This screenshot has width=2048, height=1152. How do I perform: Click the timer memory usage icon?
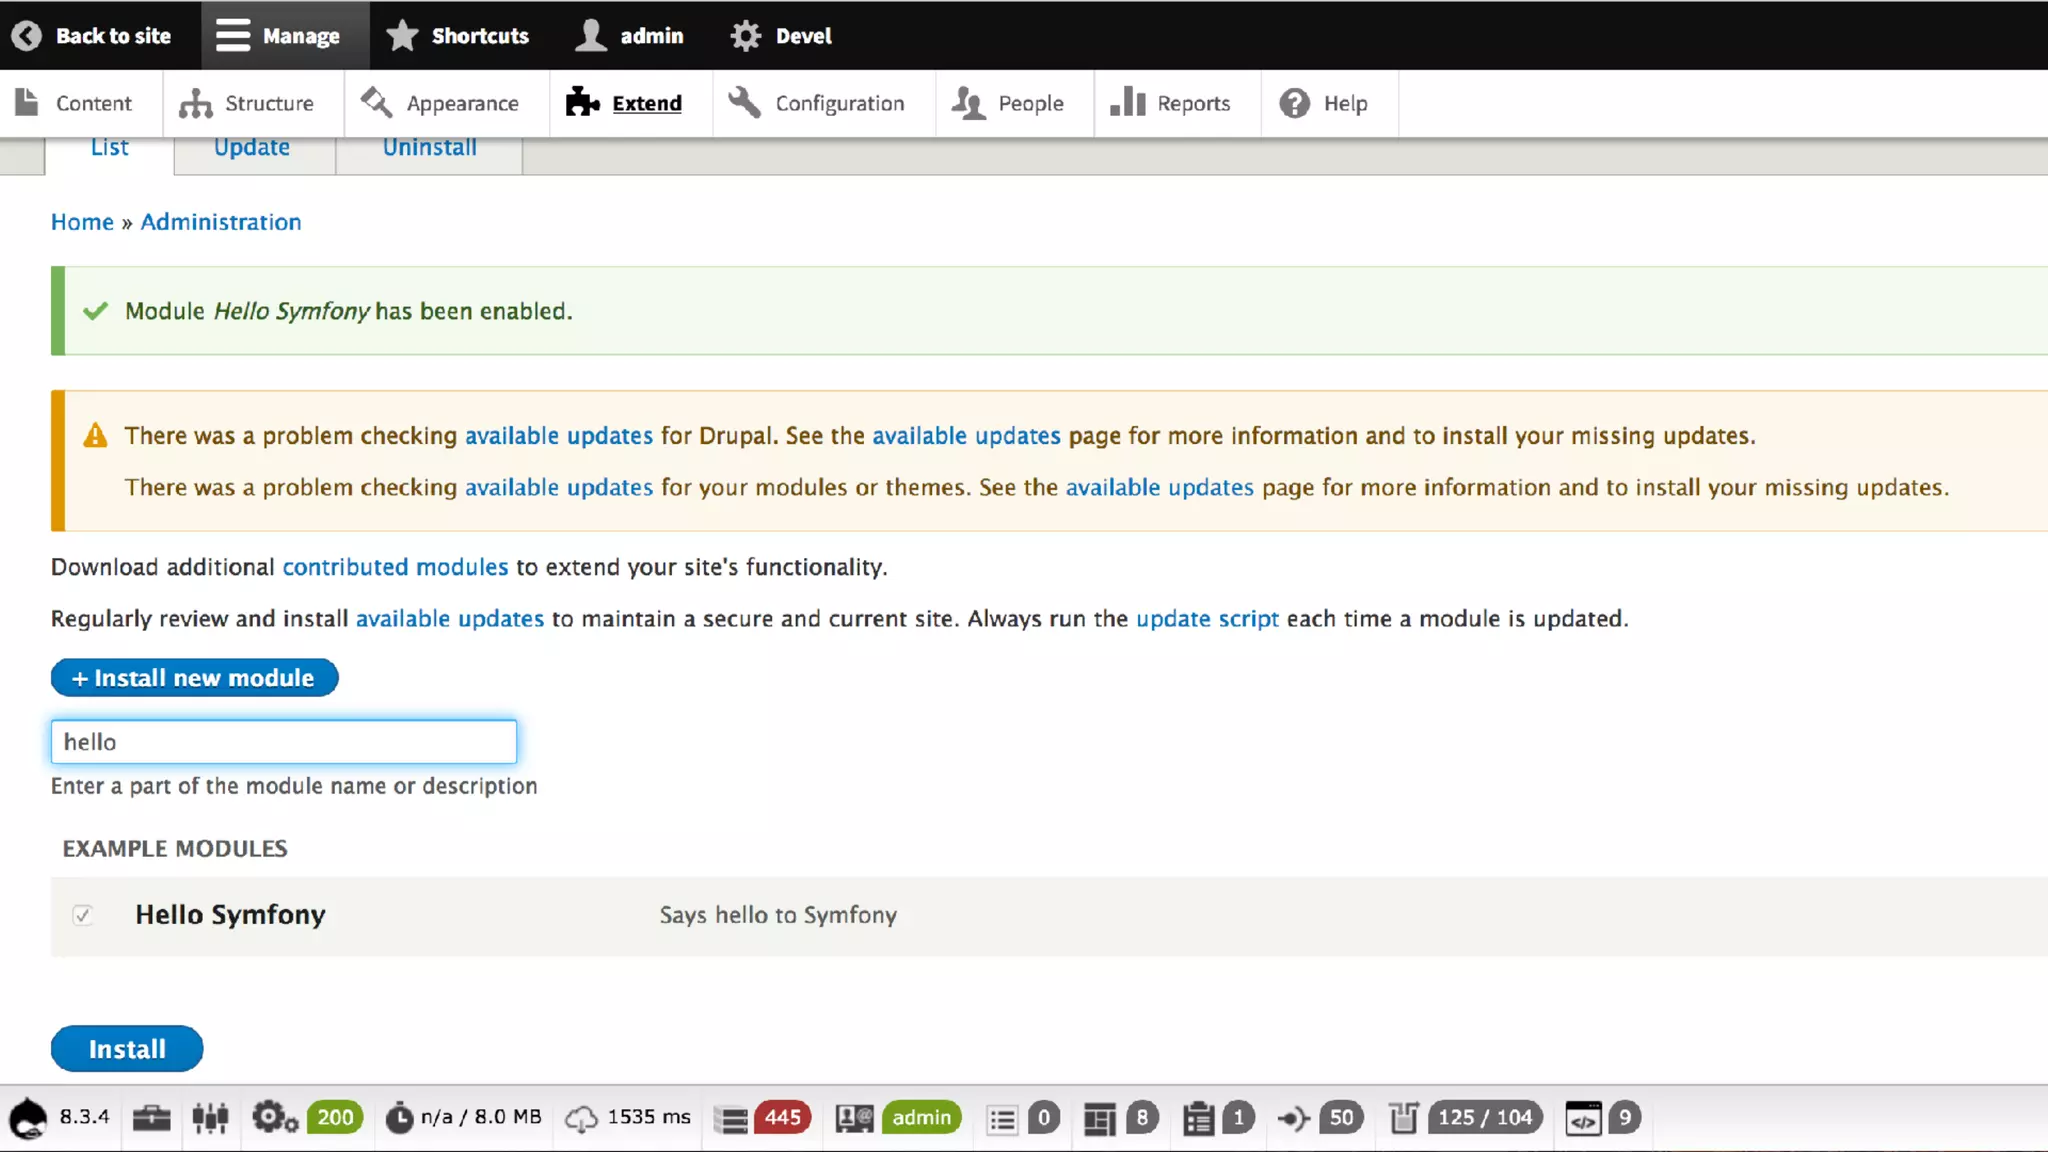(399, 1118)
